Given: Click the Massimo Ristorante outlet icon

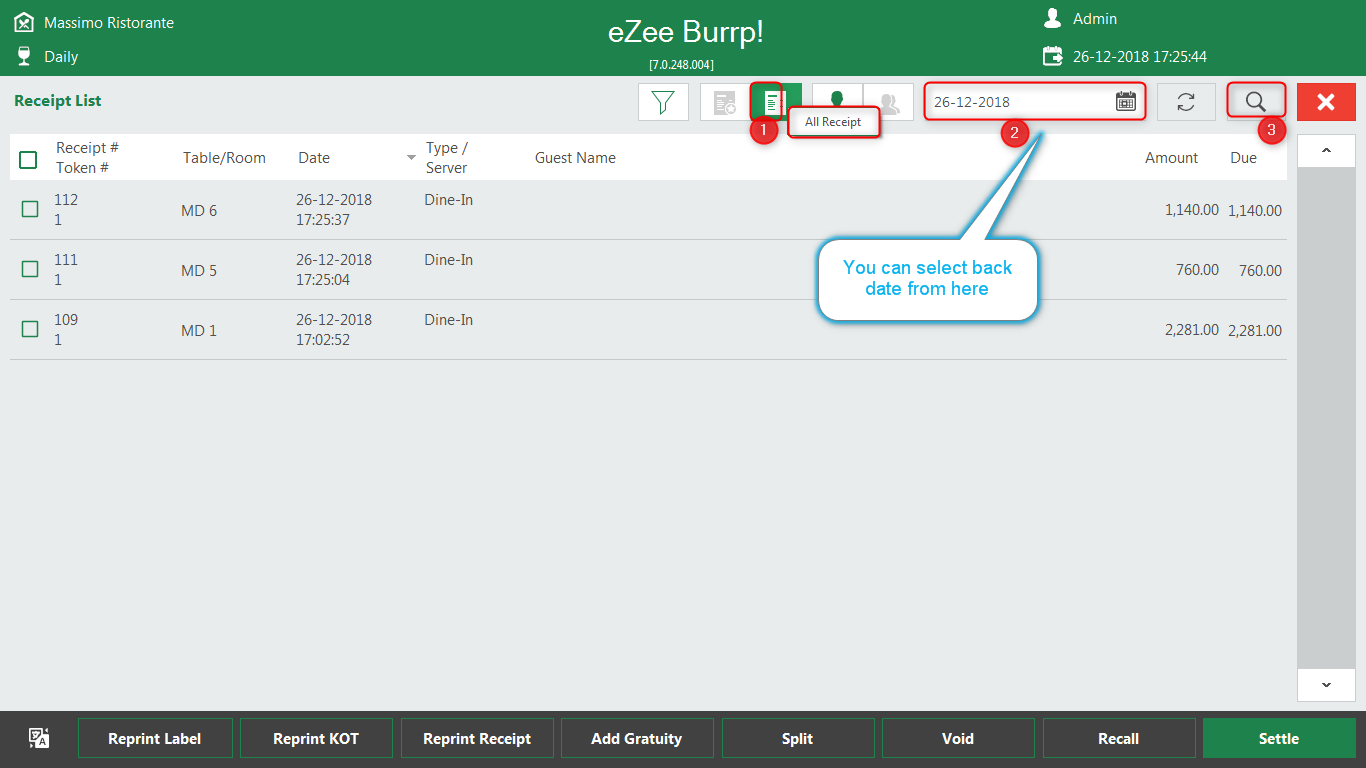Looking at the screenshot, I should [x=24, y=21].
